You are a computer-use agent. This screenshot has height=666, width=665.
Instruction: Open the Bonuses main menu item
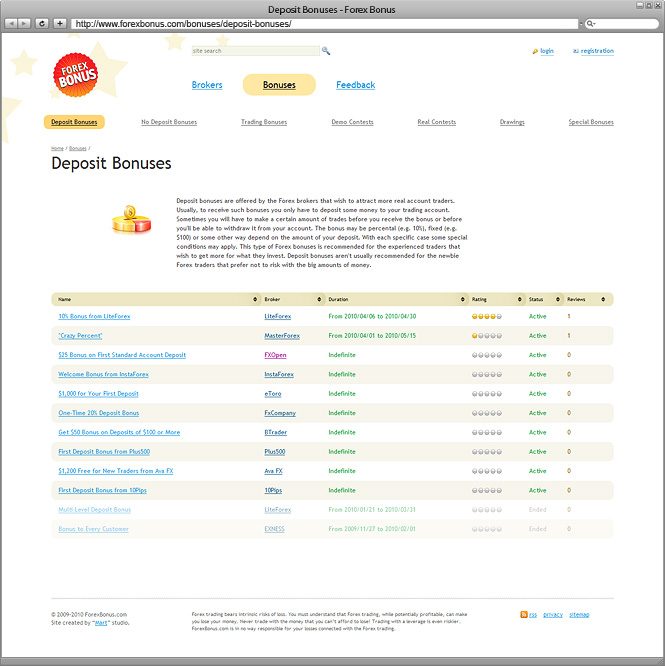pos(279,85)
